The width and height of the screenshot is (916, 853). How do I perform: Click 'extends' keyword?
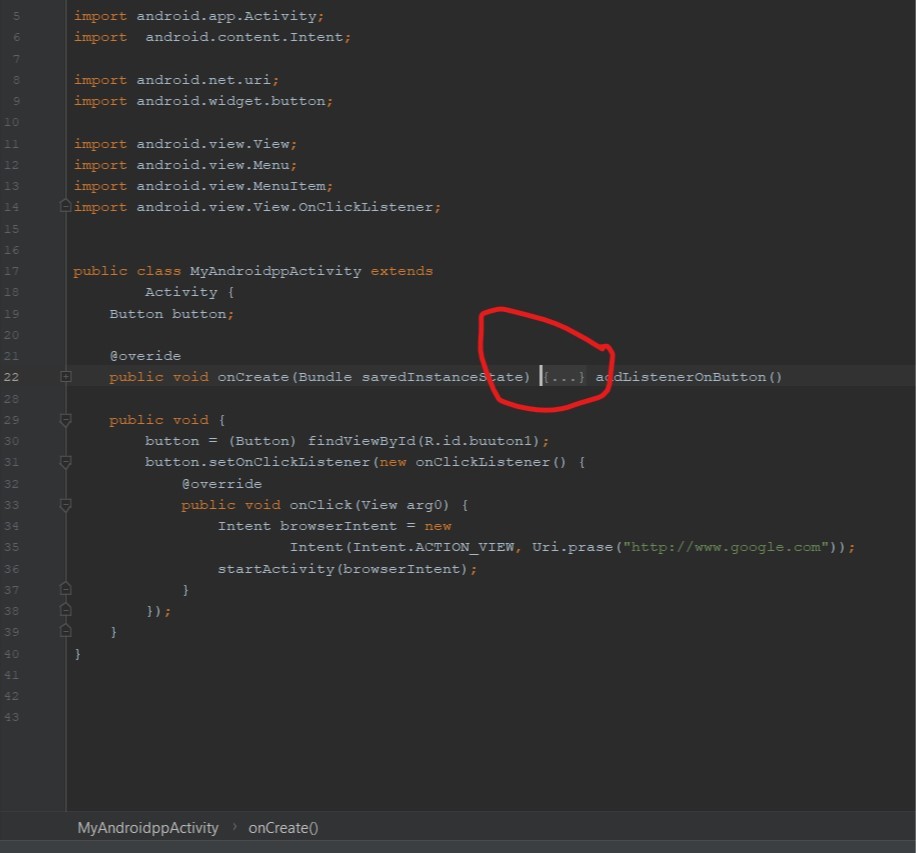(402, 271)
